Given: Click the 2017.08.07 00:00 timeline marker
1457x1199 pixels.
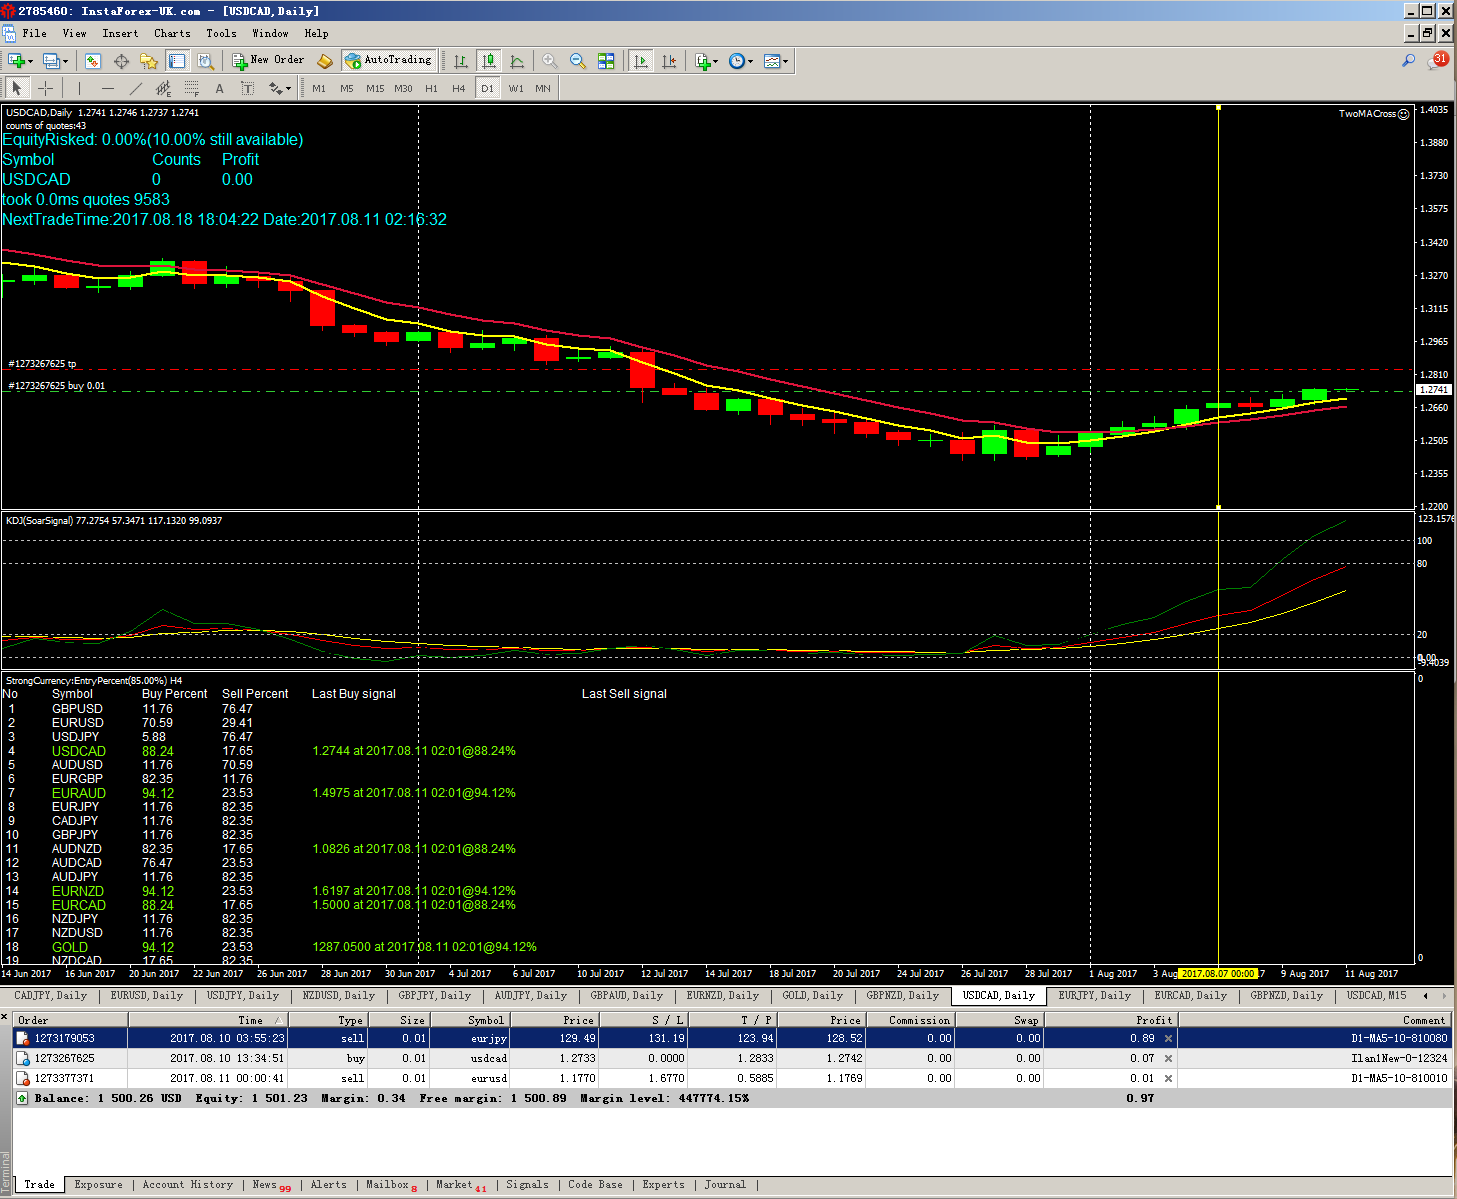Looking at the screenshot, I should [1218, 973].
